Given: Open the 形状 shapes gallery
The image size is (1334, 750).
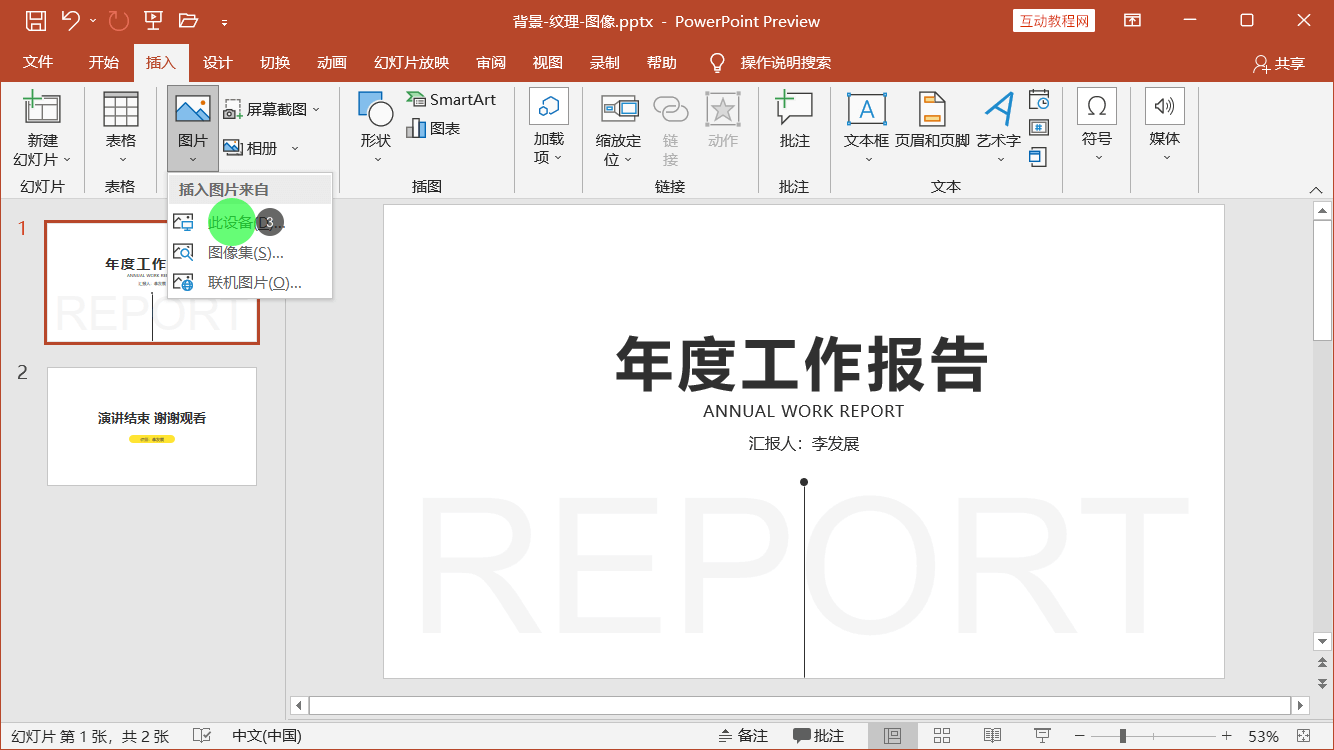Looking at the screenshot, I should tap(376, 129).
